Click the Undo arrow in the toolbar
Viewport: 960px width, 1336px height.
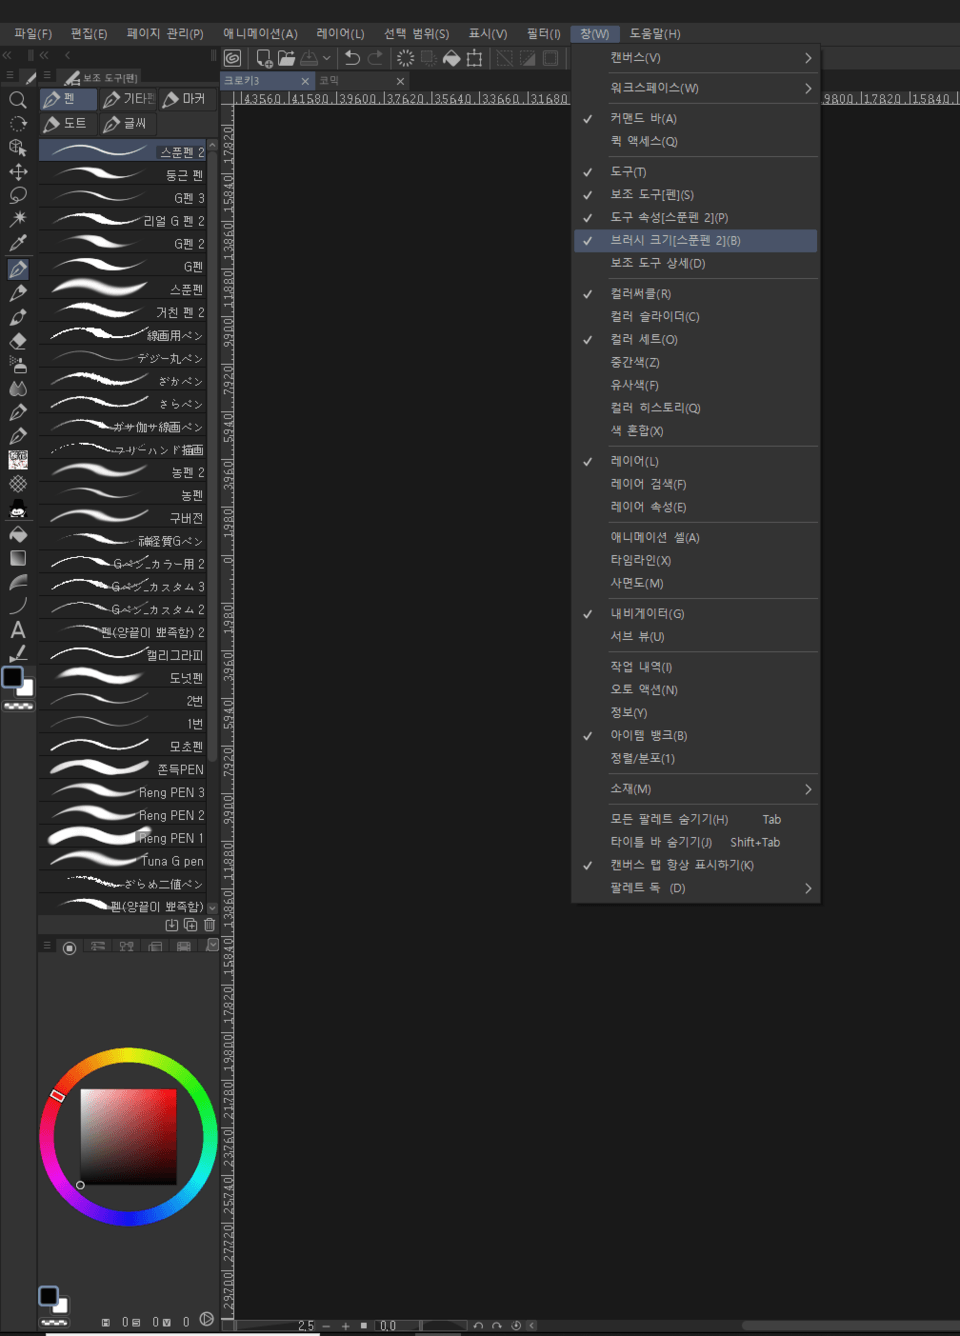pos(352,58)
